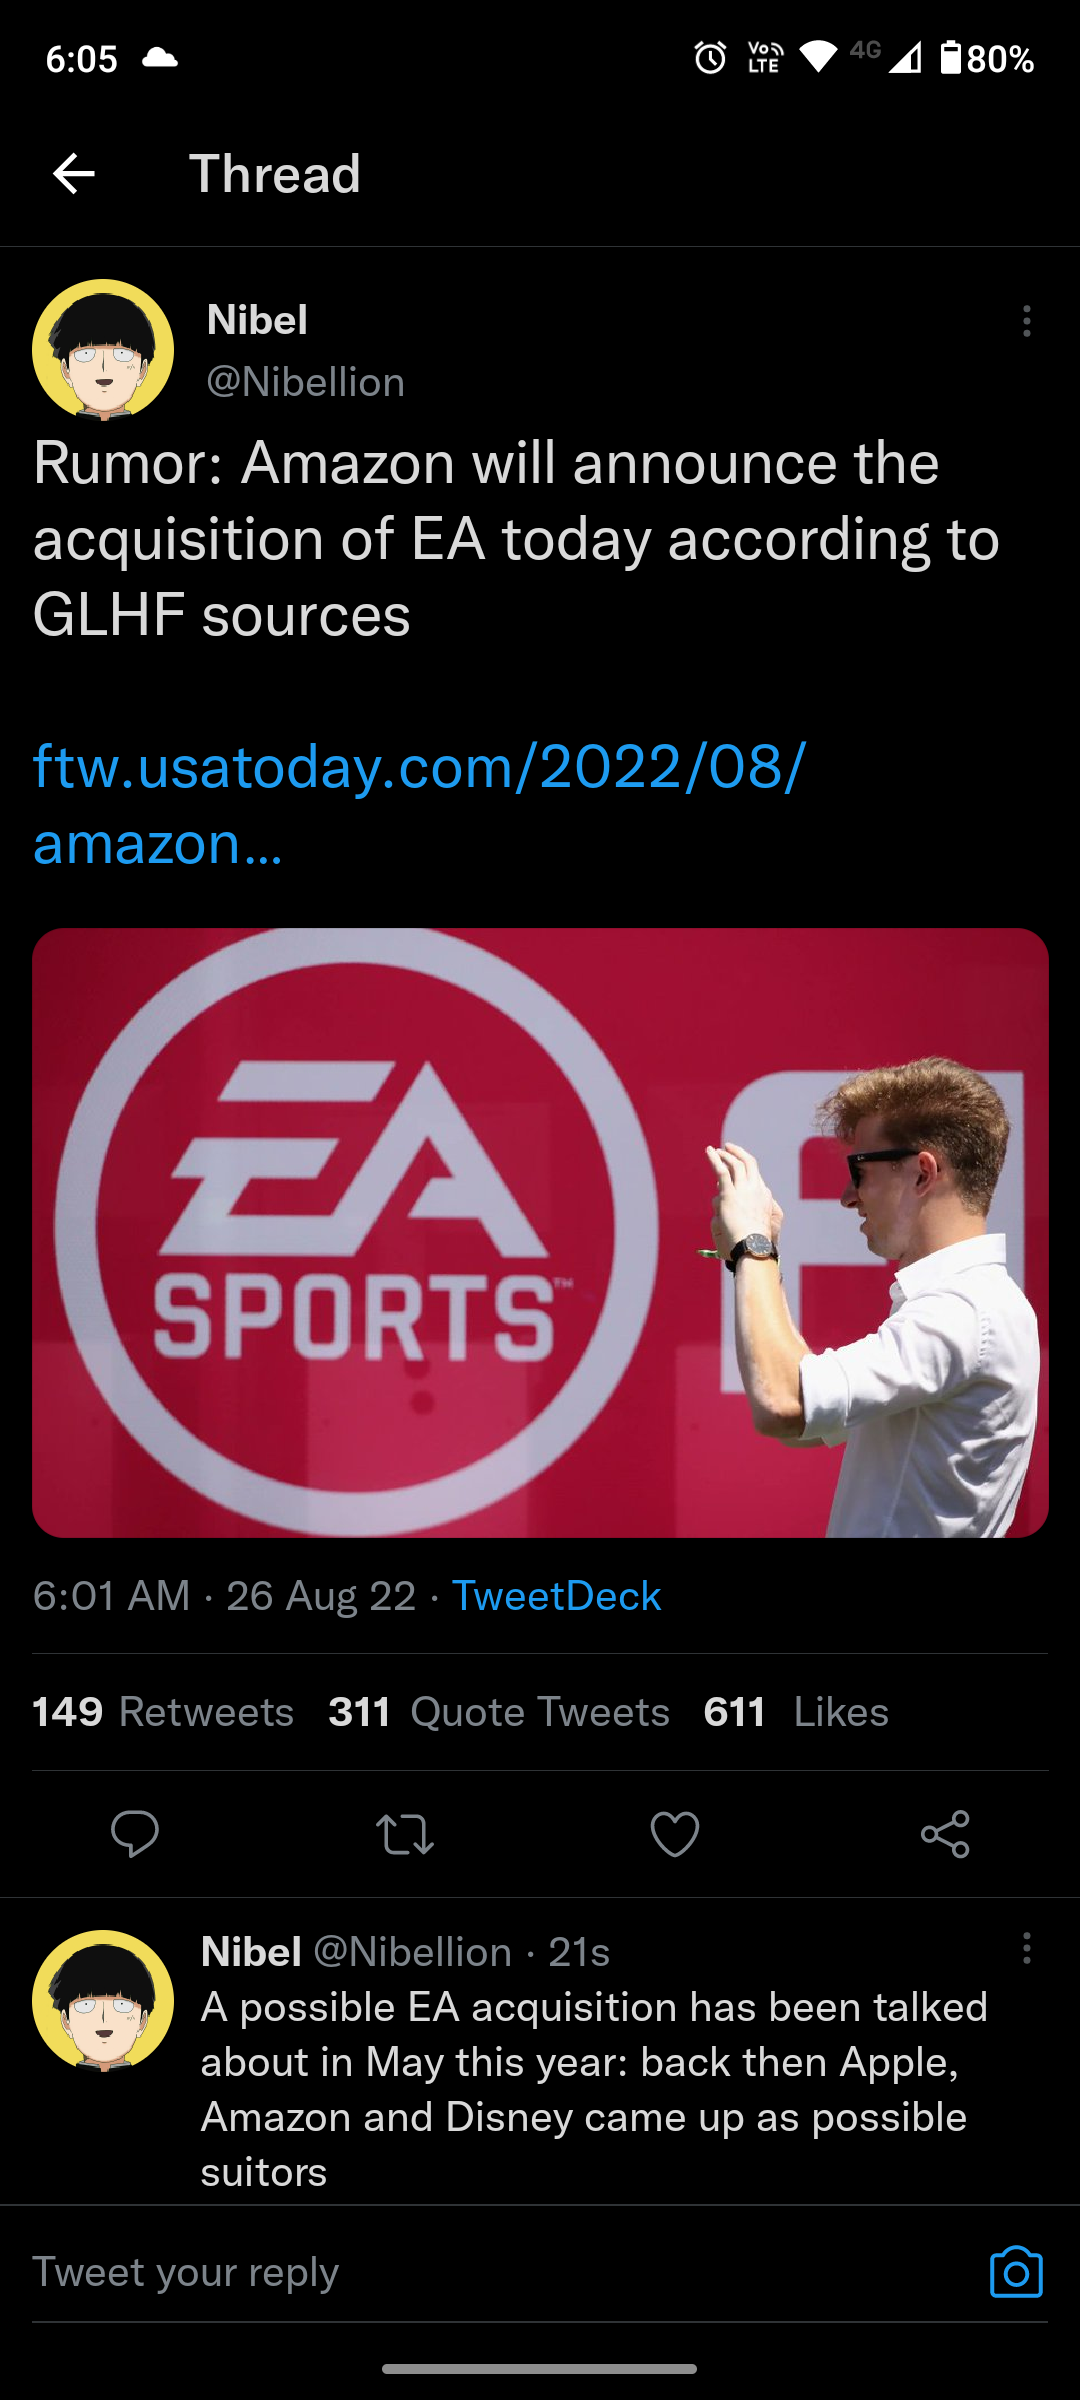Viewport: 1080px width, 2400px height.
Task: Tap the retweet arrows icon
Action: pyautogui.click(x=405, y=1833)
